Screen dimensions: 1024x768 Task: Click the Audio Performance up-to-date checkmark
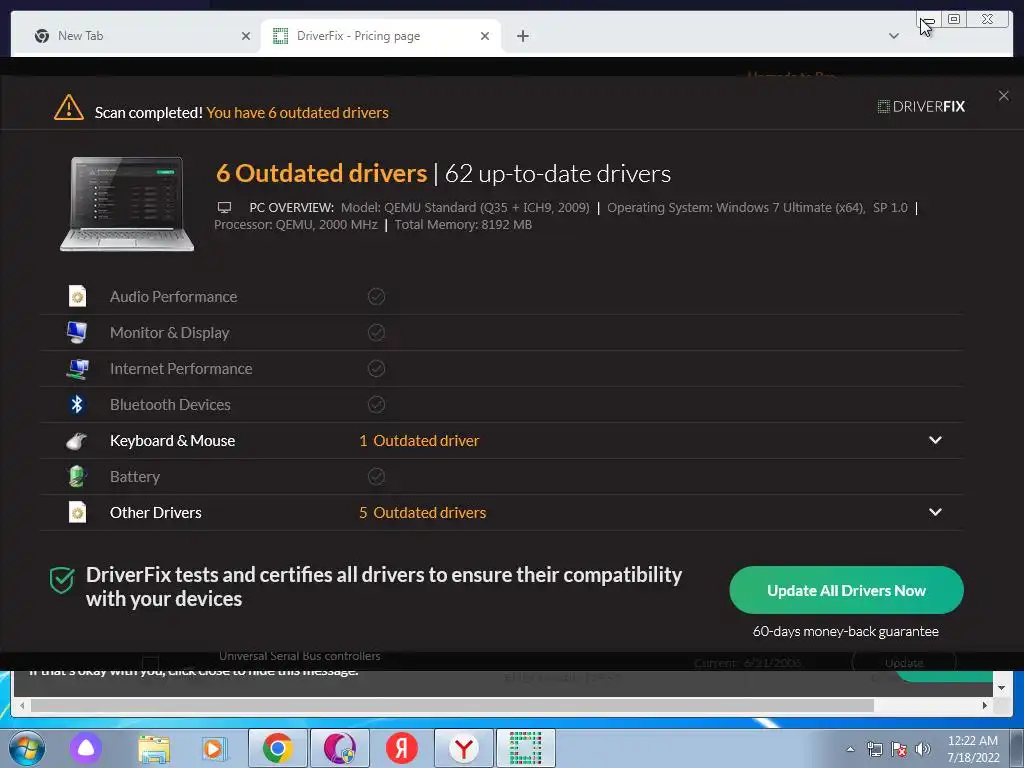point(376,296)
